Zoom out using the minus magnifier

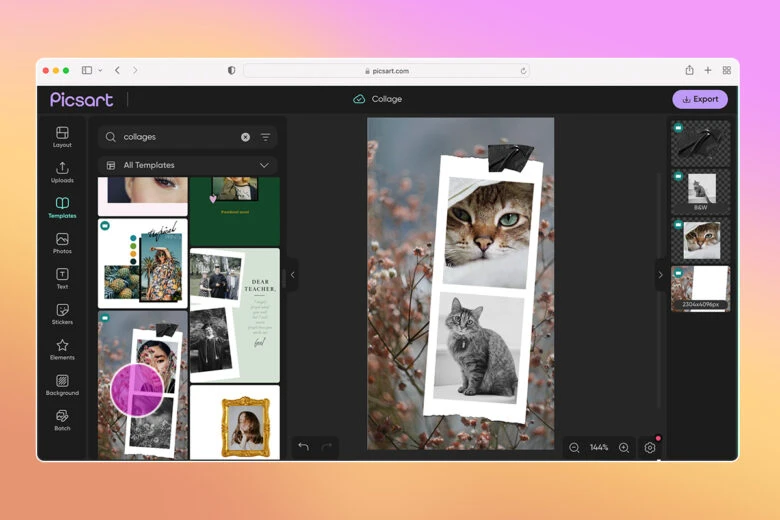click(x=574, y=448)
